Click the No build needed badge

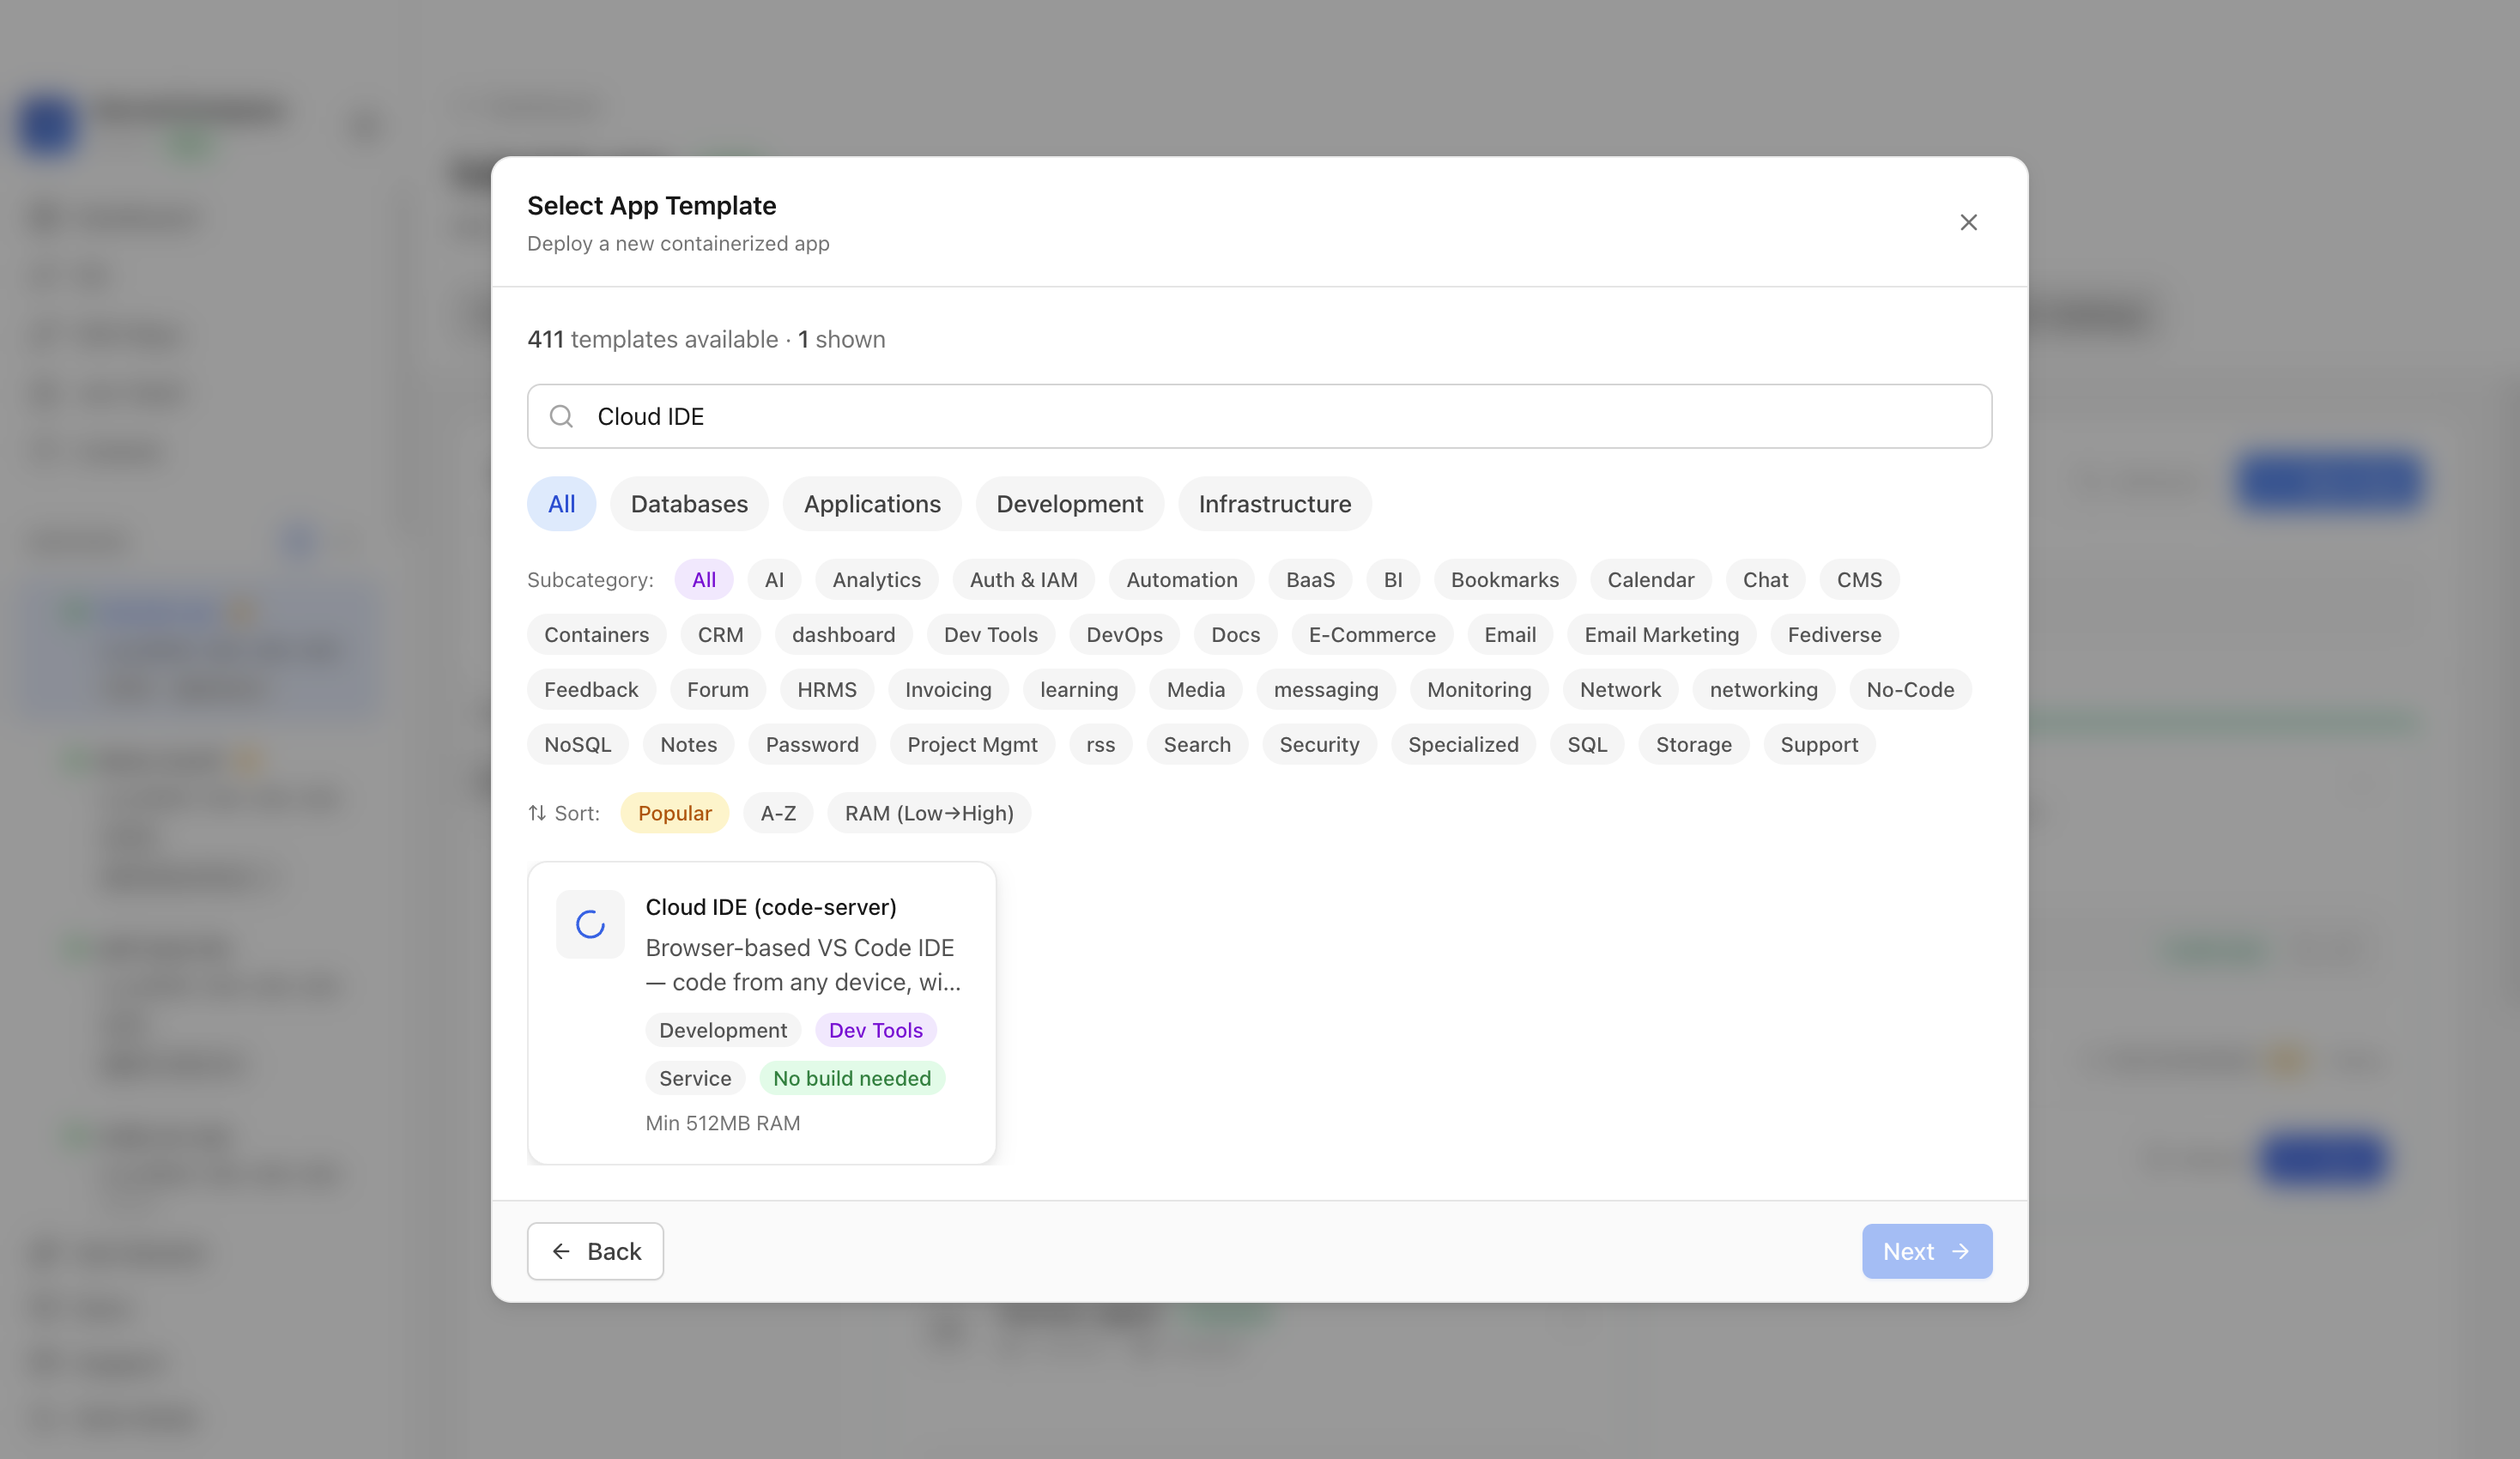click(x=852, y=1078)
